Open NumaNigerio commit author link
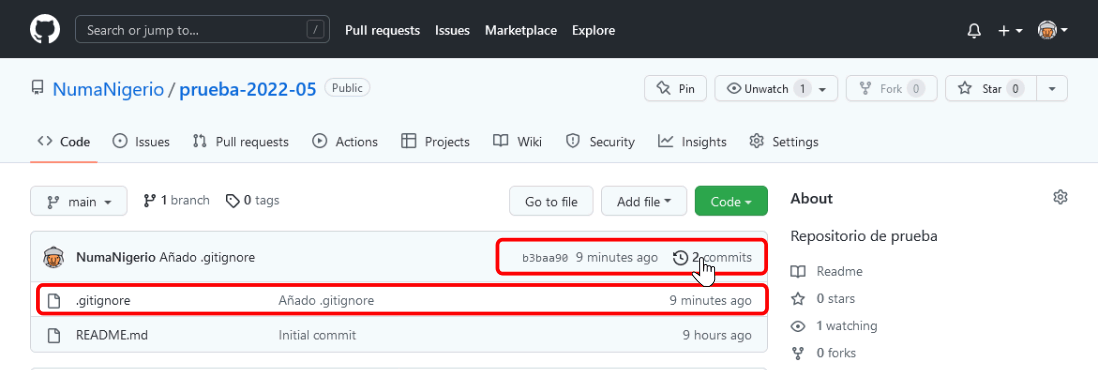 pos(116,257)
